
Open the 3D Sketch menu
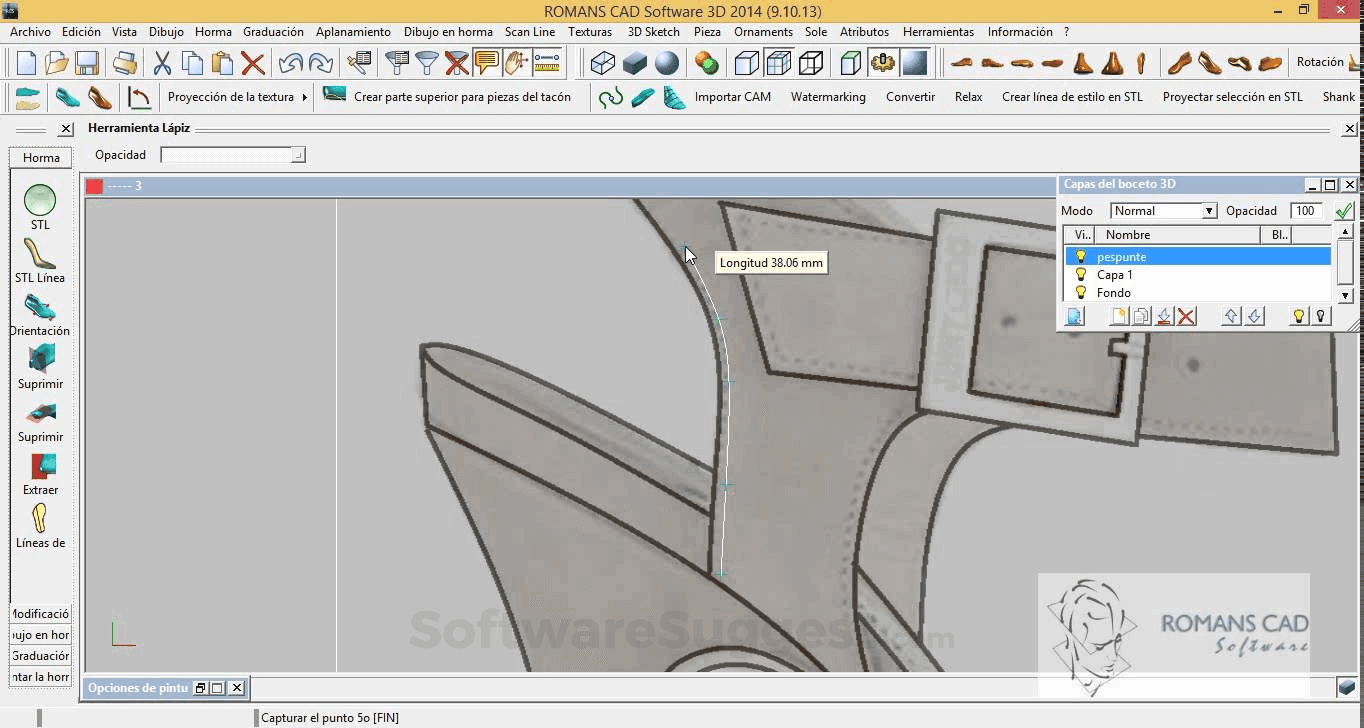[x=653, y=31]
